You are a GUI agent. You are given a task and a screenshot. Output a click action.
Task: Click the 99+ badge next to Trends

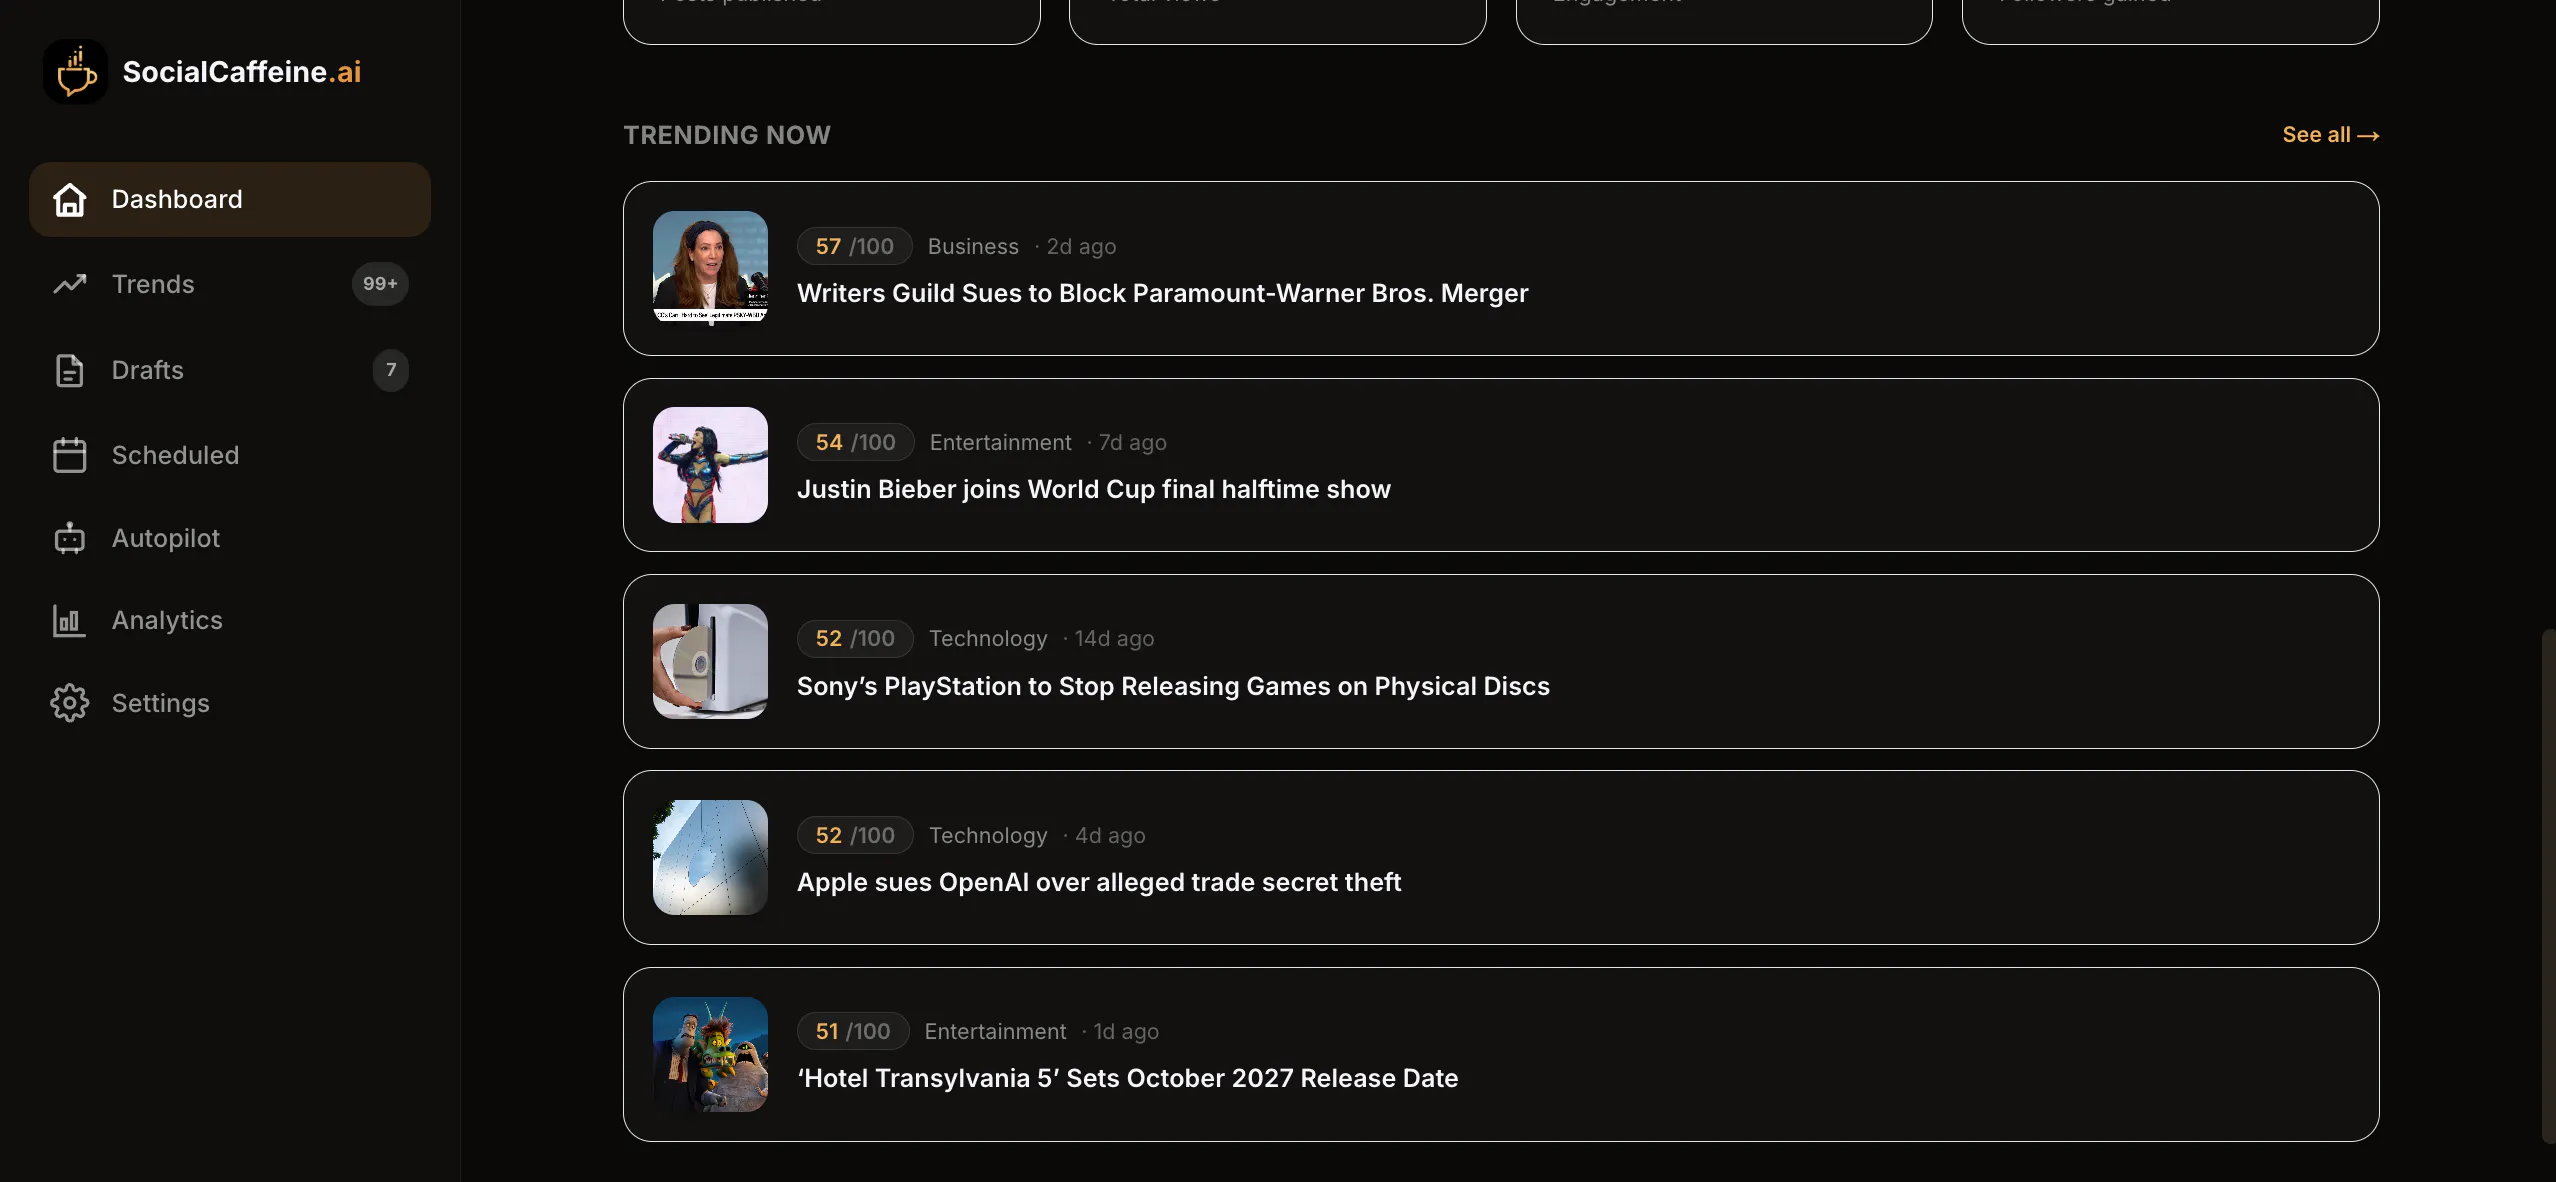pyautogui.click(x=380, y=284)
